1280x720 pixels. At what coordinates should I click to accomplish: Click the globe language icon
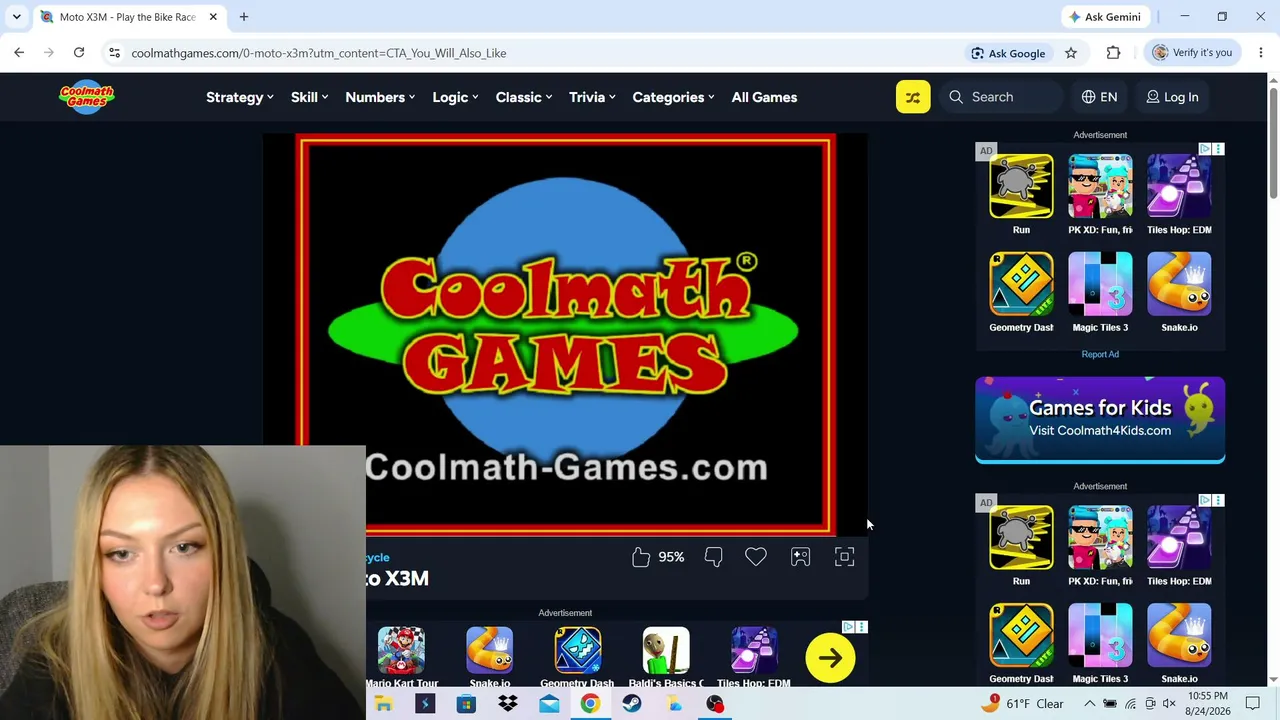(1089, 97)
